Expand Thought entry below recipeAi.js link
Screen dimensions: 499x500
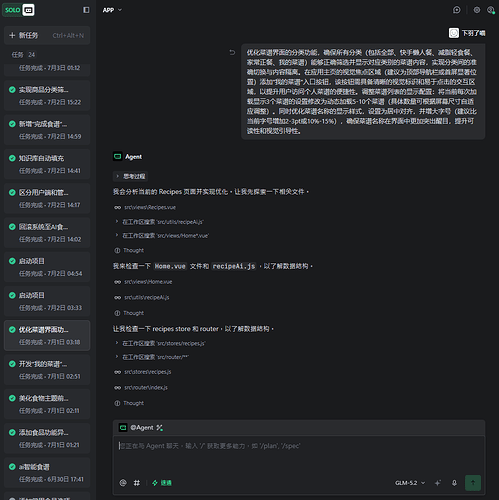tap(129, 313)
